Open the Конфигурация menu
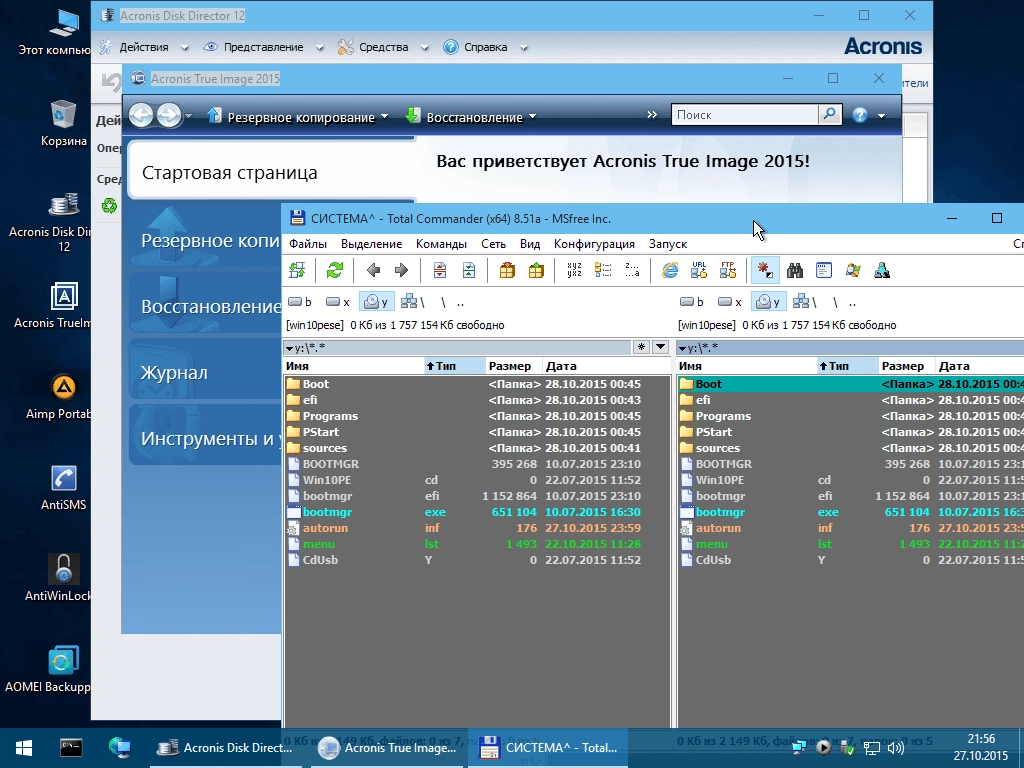 click(594, 244)
